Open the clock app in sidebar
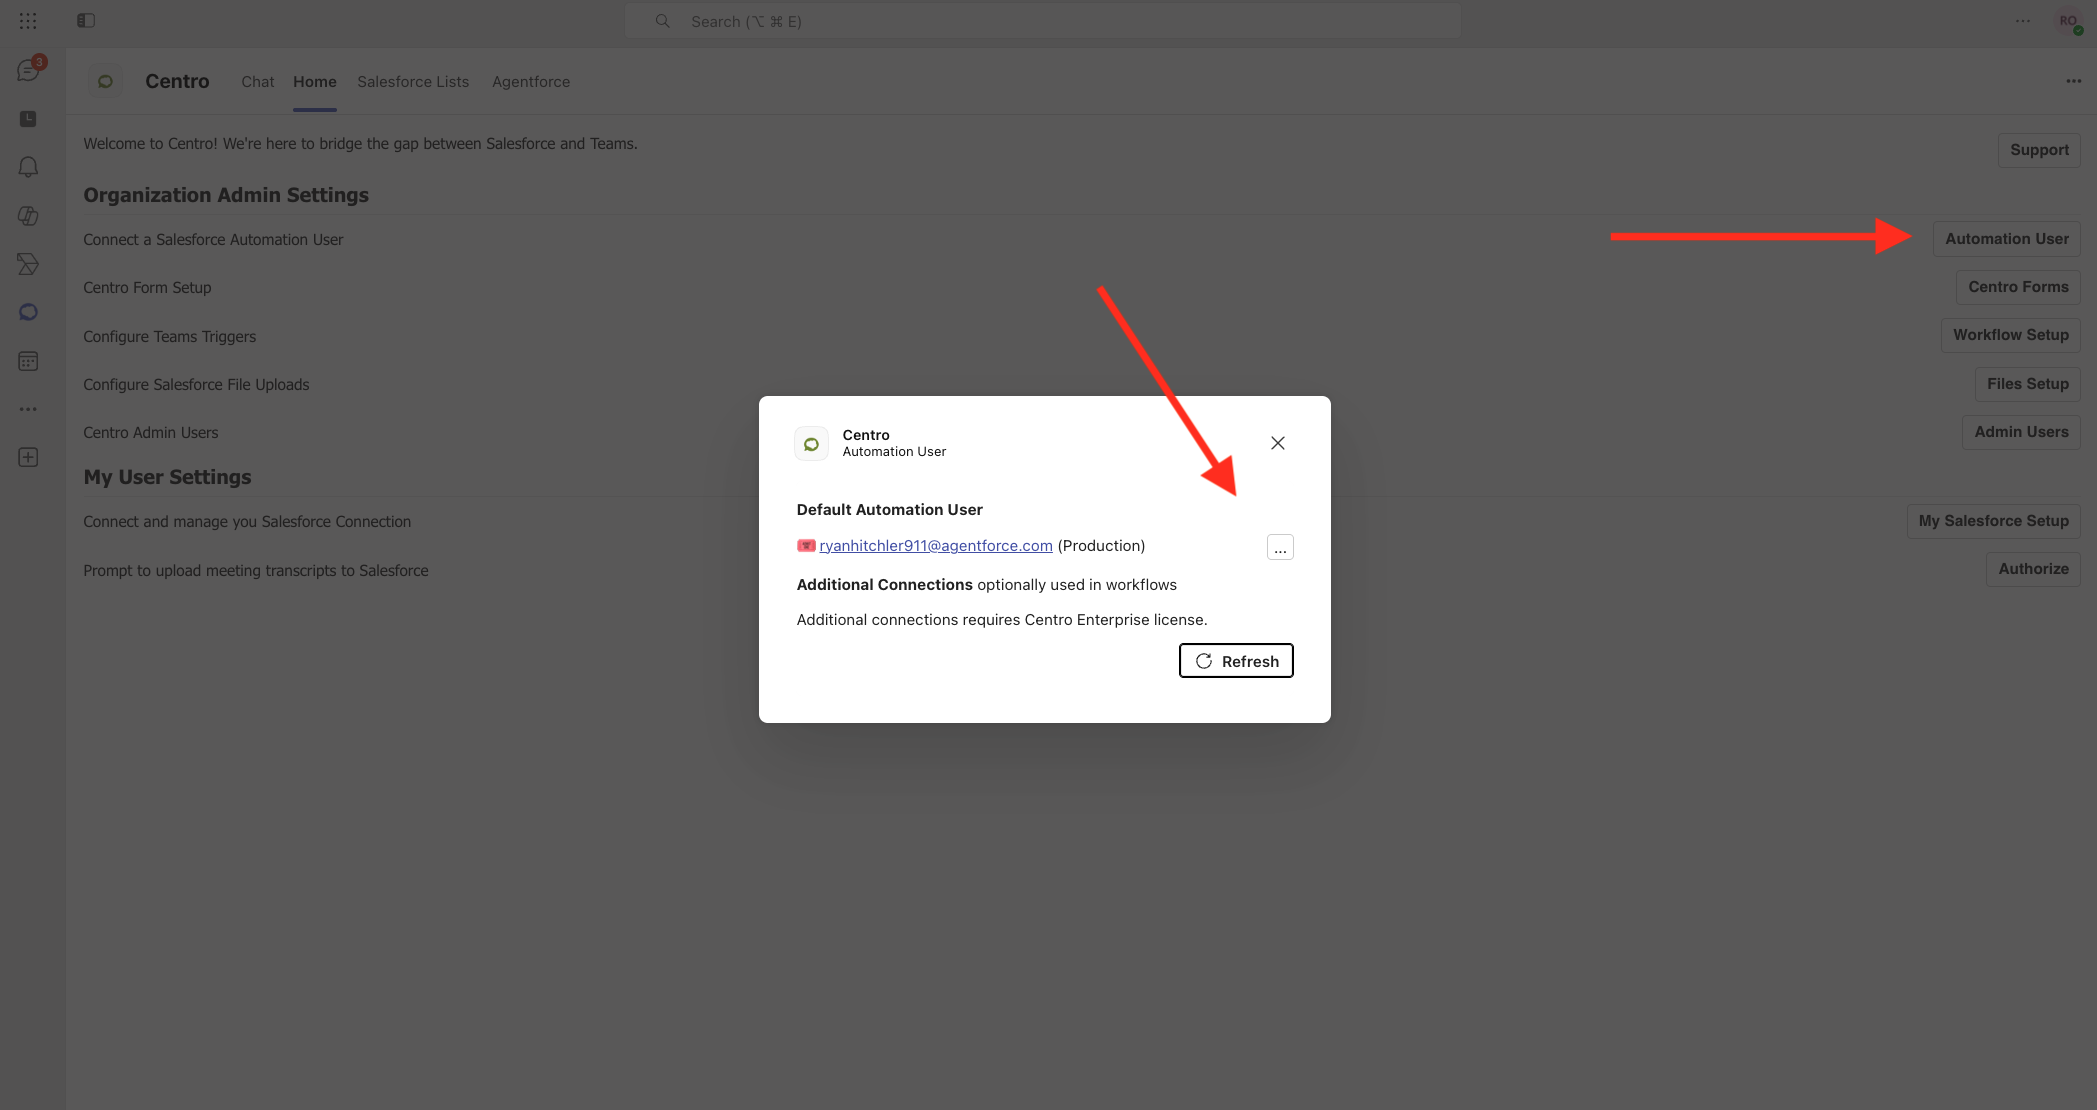The image size is (2097, 1110). pyautogui.click(x=28, y=119)
